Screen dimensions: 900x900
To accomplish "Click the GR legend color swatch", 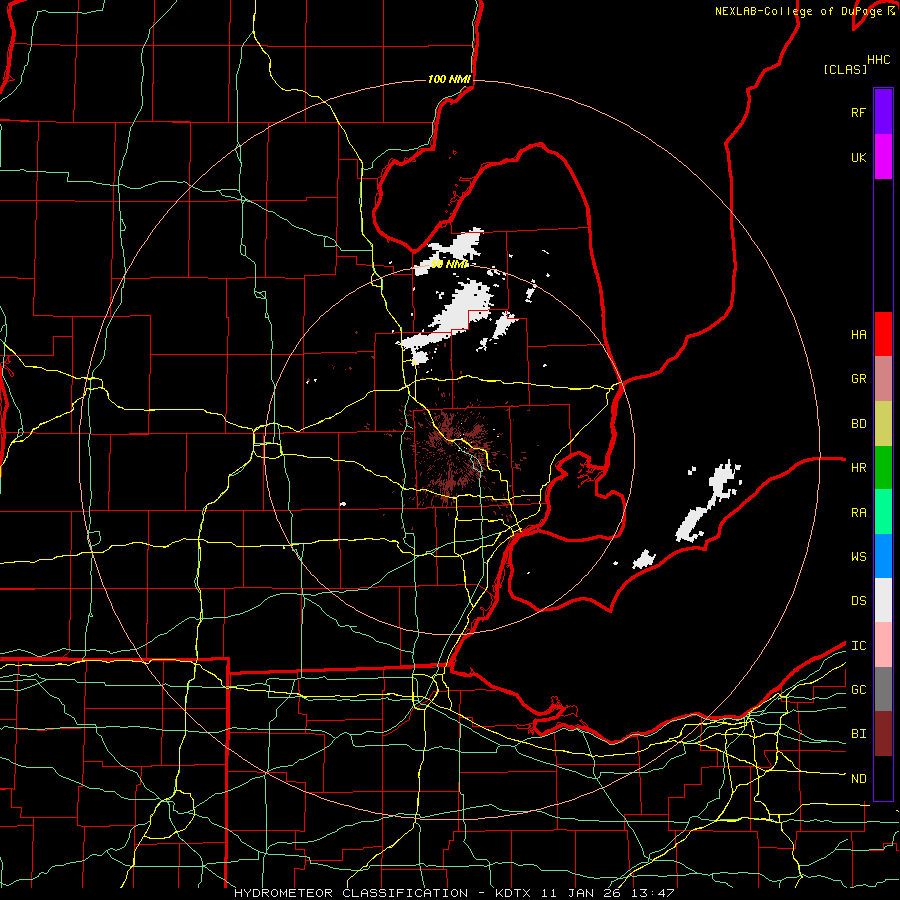I will pos(883,379).
